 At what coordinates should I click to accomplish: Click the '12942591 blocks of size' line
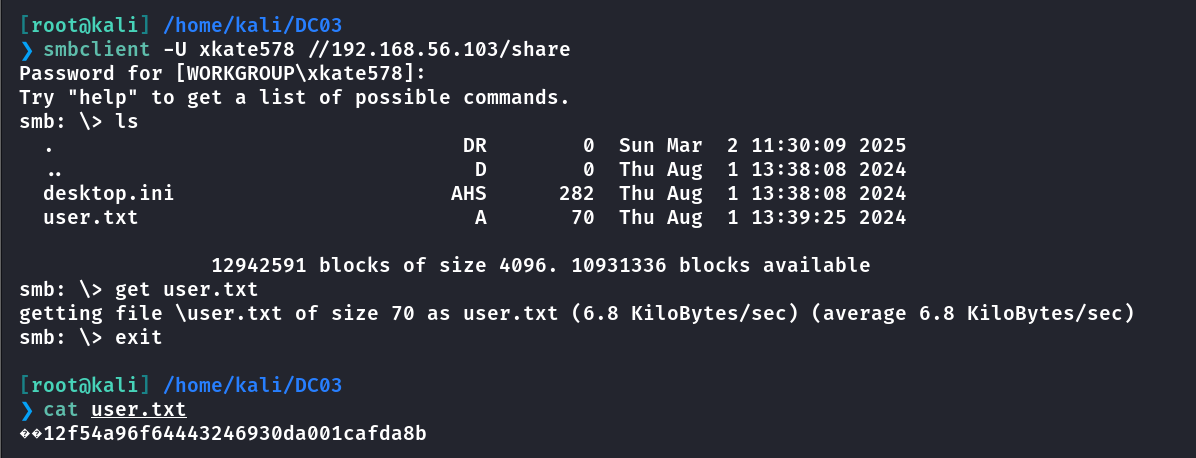[541, 266]
